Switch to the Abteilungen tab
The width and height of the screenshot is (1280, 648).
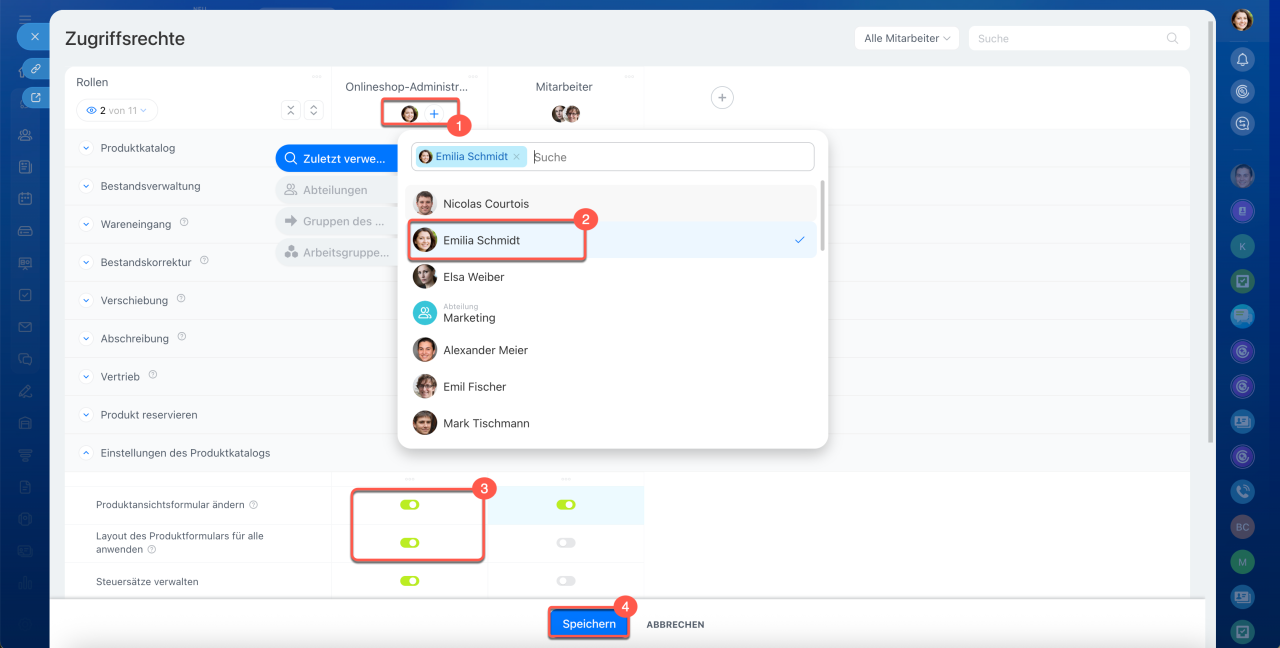[337, 190]
